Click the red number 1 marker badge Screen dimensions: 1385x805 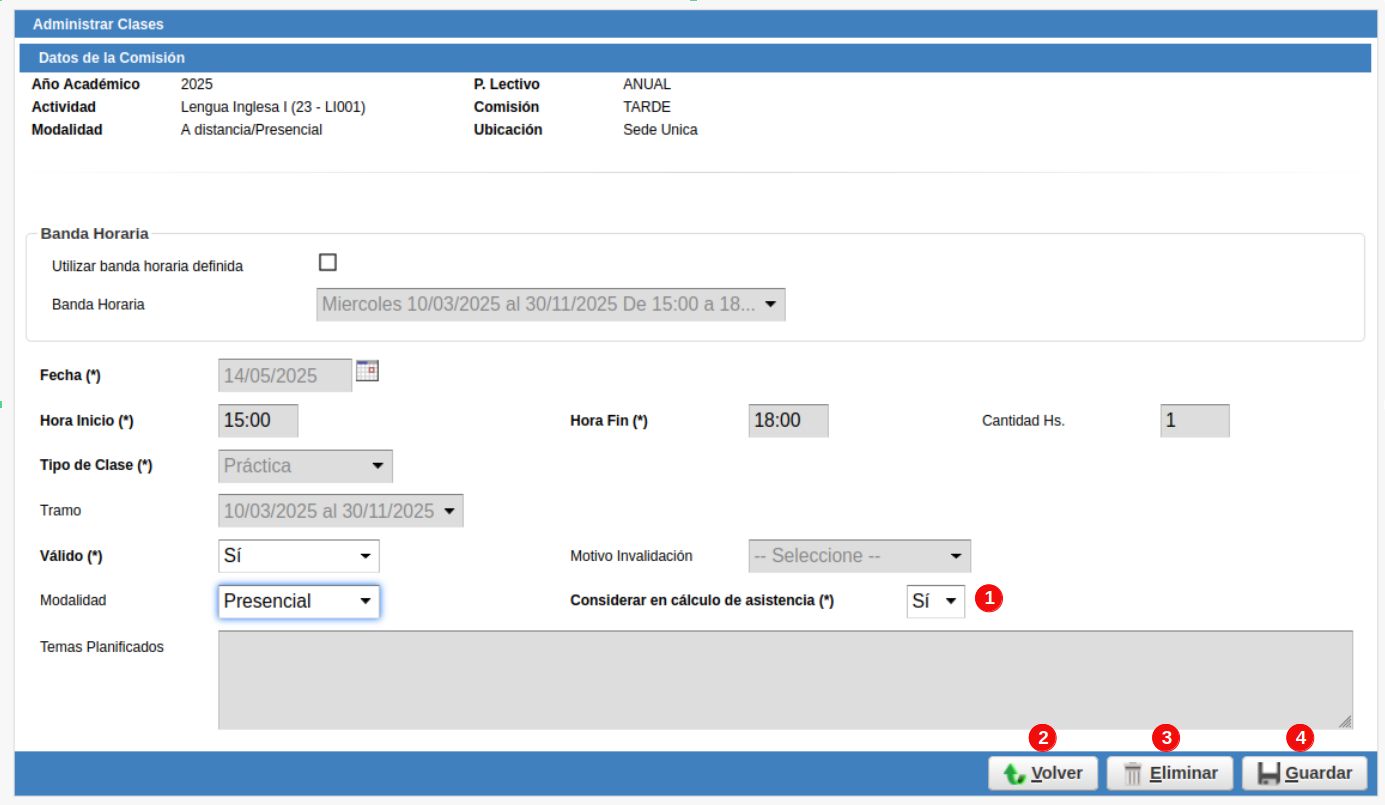(x=988, y=598)
